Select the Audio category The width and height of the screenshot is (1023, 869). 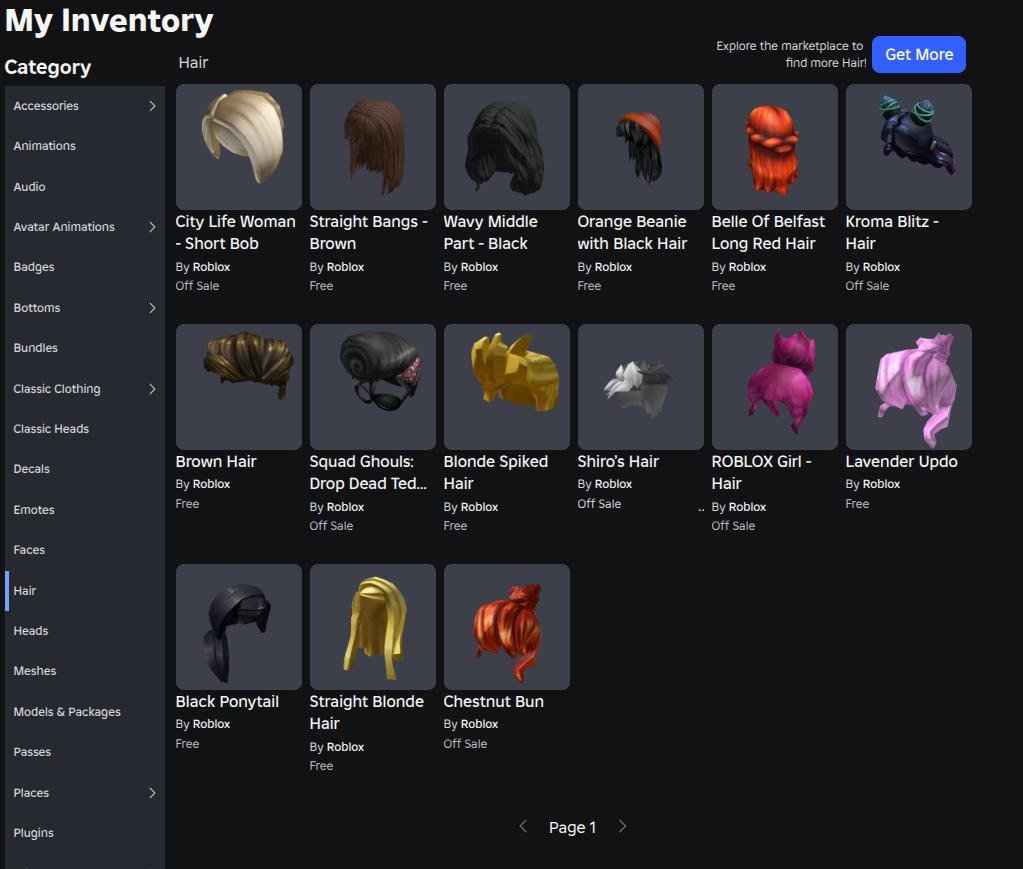click(85, 187)
